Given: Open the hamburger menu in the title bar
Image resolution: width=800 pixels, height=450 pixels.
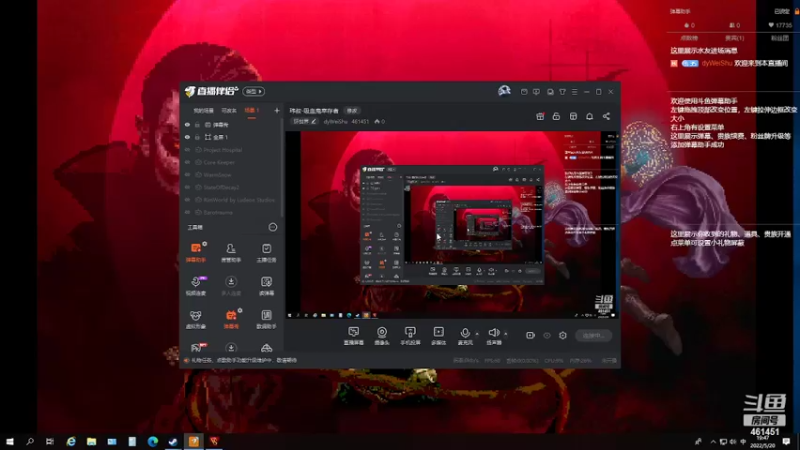Looking at the screenshot, I should 574,92.
